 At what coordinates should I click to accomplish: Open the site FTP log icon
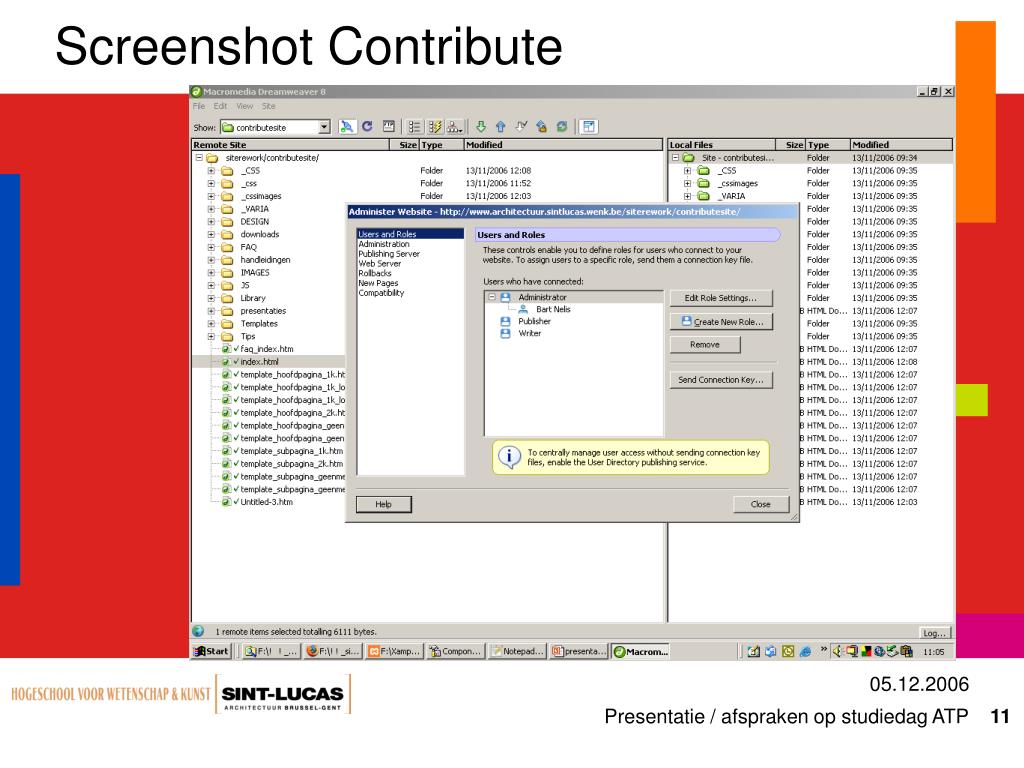click(389, 127)
